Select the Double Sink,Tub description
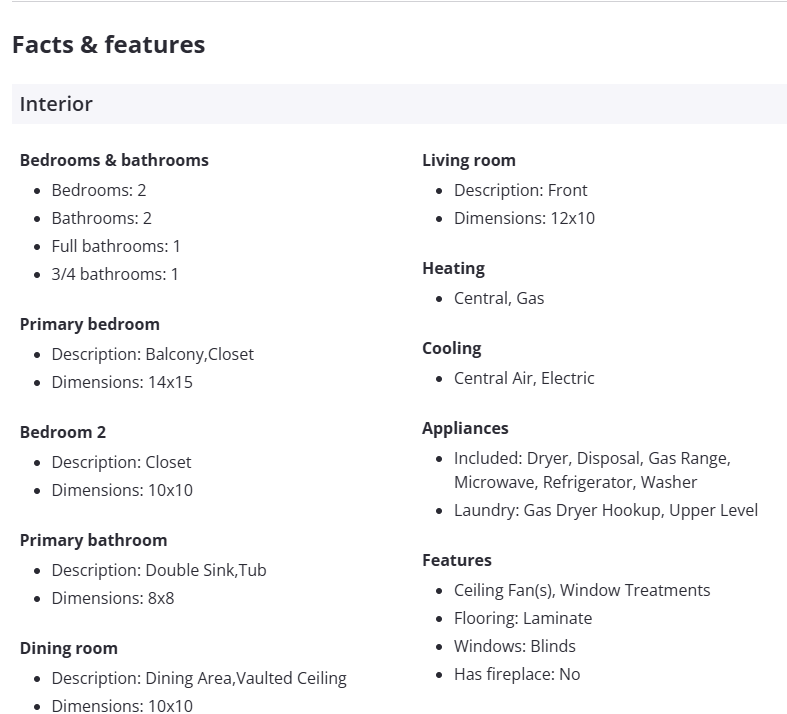 pos(205,570)
